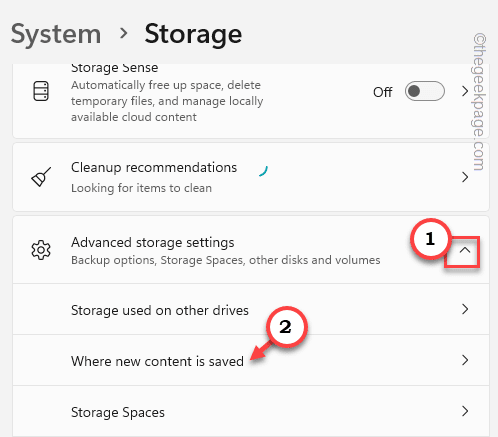Open Where new content is saved
The width and height of the screenshot is (498, 437).
251,360
